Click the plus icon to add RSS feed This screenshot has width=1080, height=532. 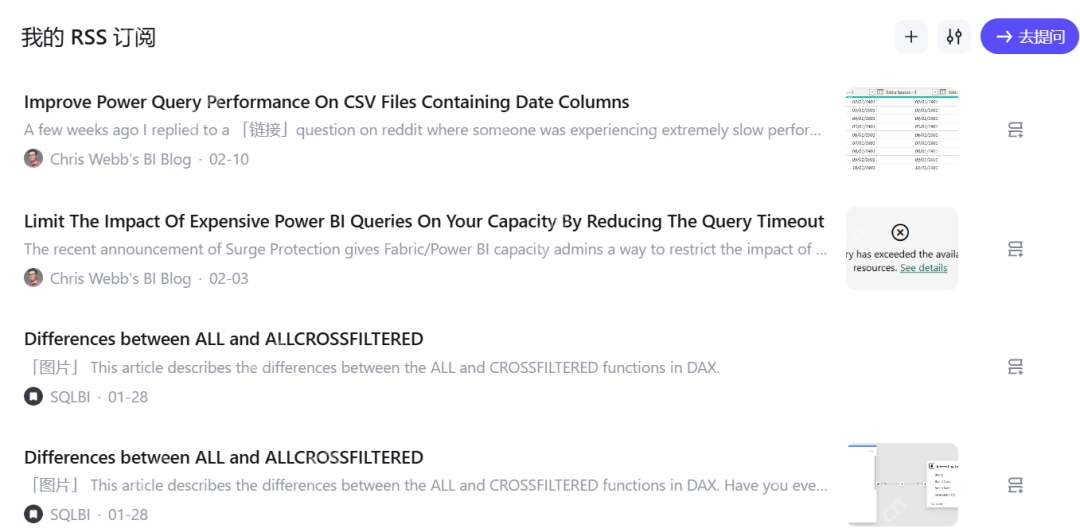(x=911, y=37)
